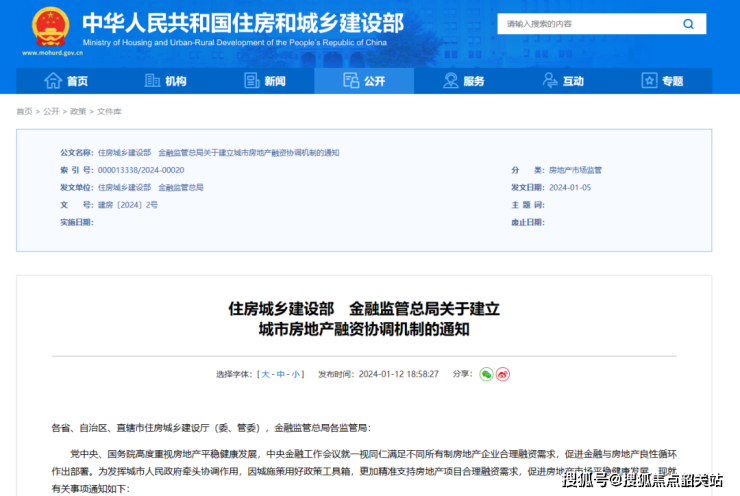
Task: Click the magnifier search icon
Action: (x=688, y=24)
